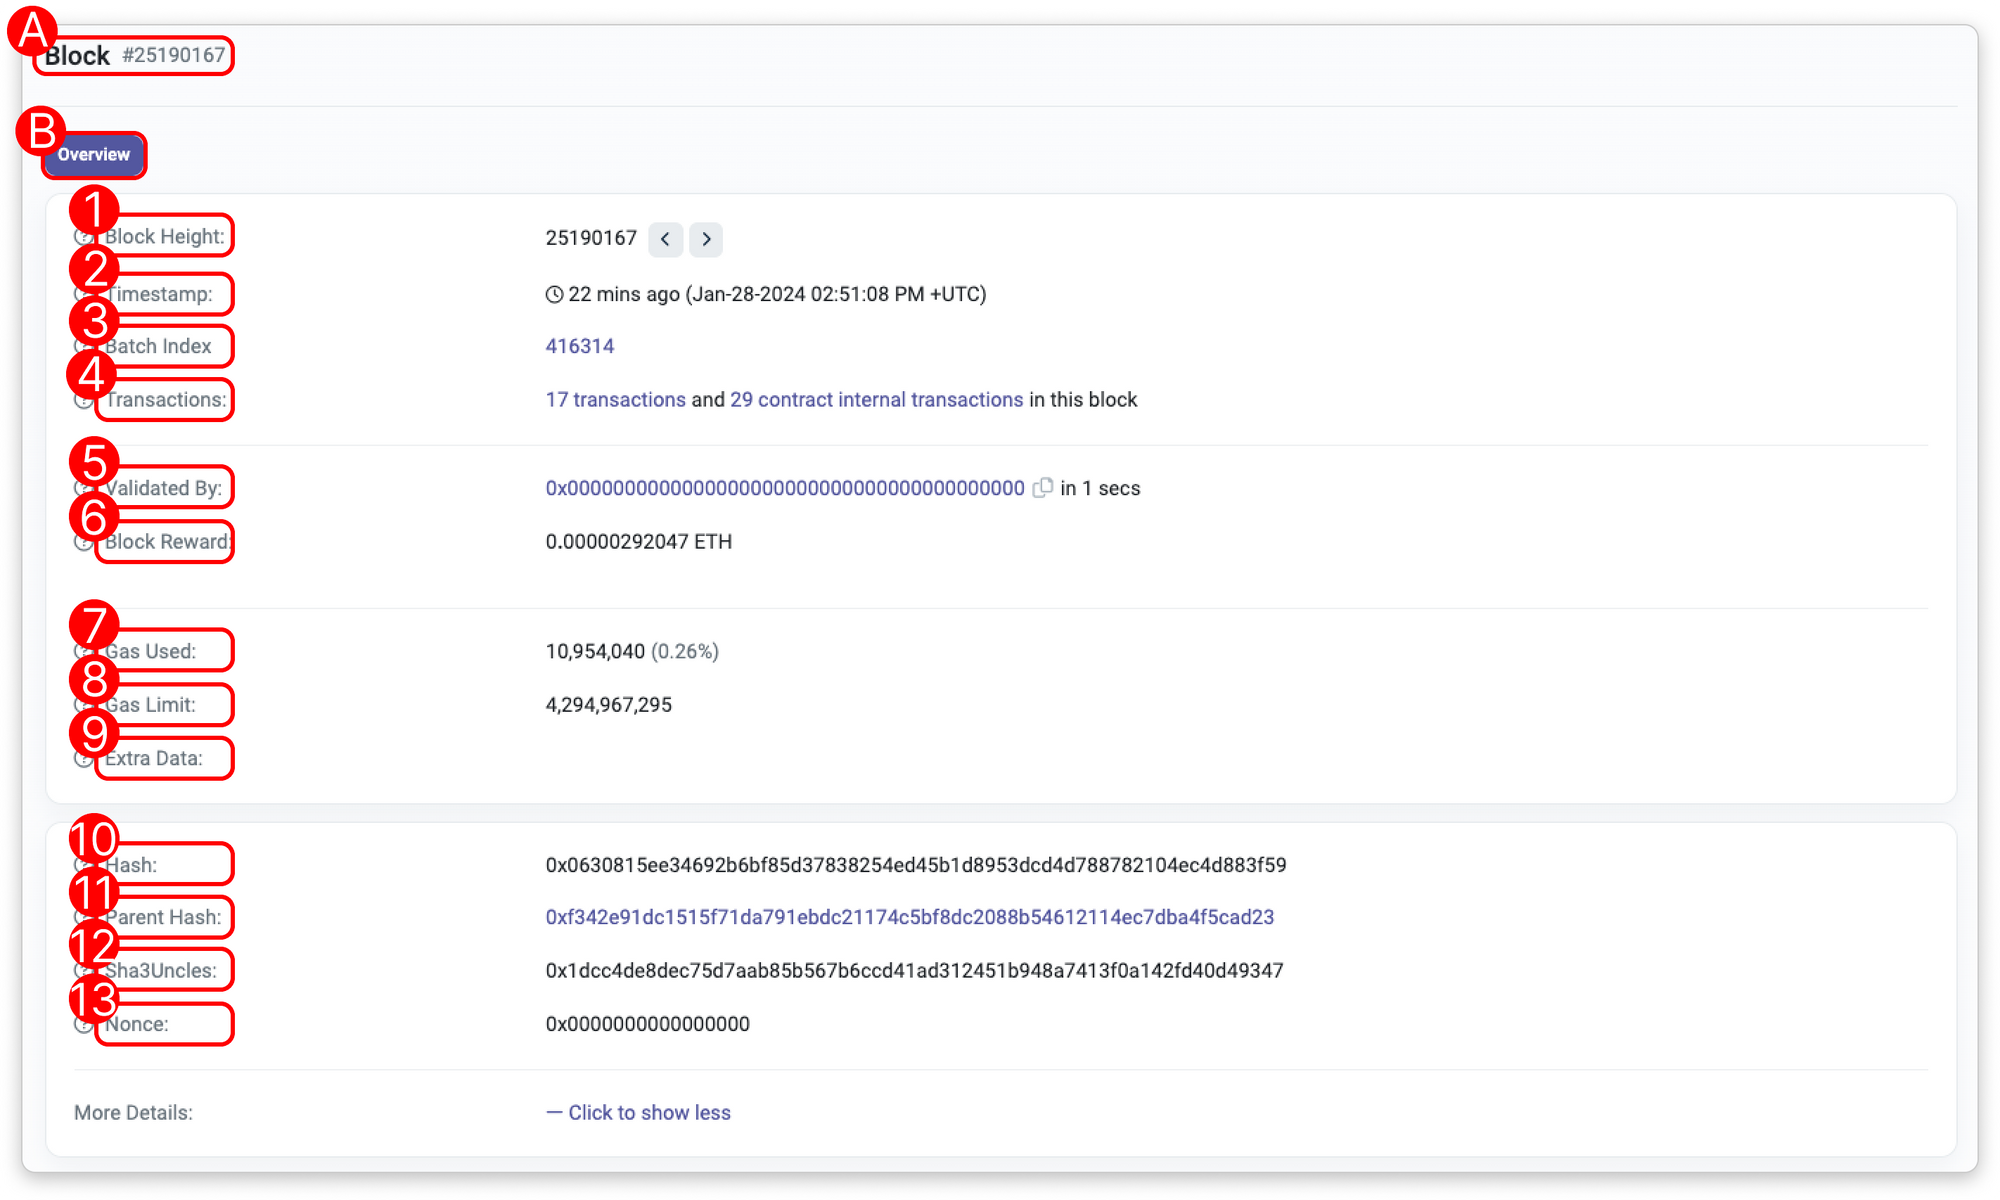Click the Gas Limit value 4,294,967,295

click(x=608, y=705)
